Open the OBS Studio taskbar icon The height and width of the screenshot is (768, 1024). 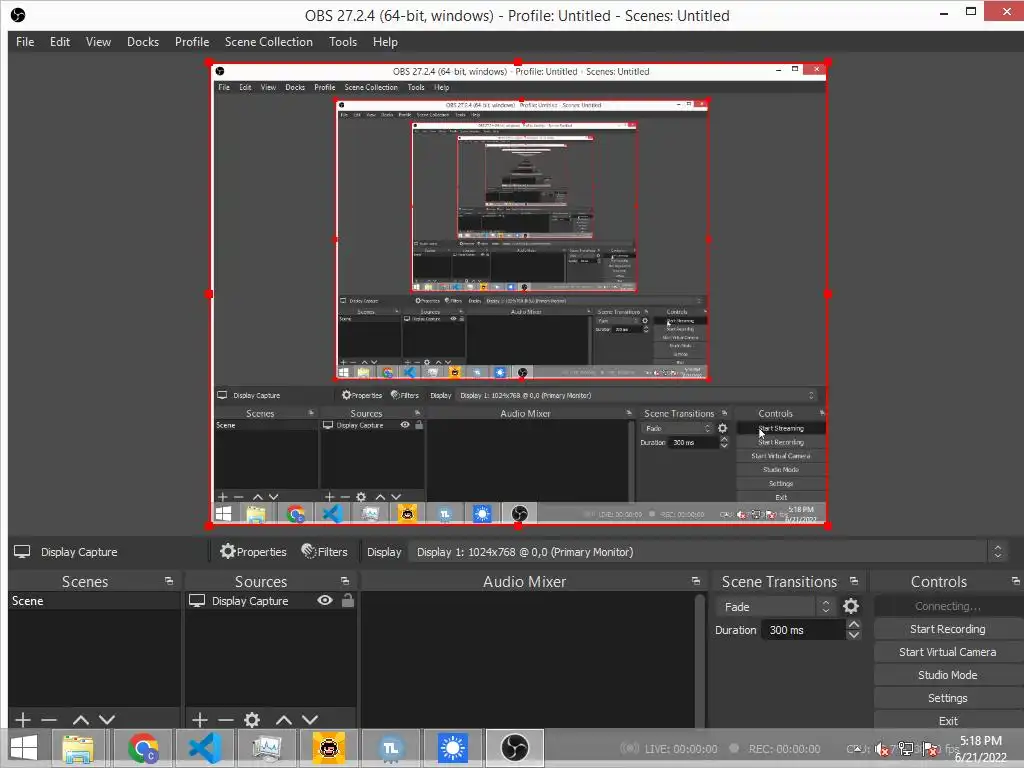point(515,748)
